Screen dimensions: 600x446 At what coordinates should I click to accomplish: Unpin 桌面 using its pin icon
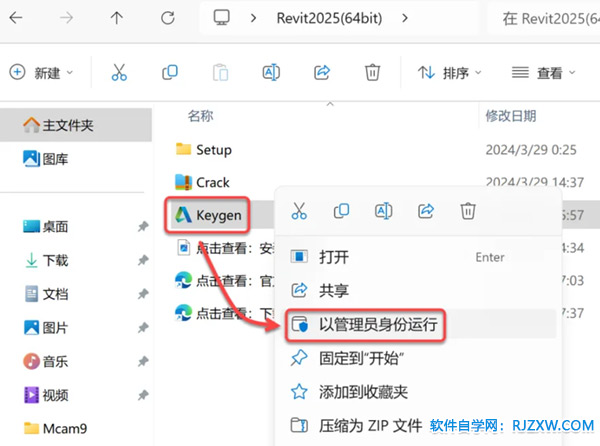tap(143, 226)
